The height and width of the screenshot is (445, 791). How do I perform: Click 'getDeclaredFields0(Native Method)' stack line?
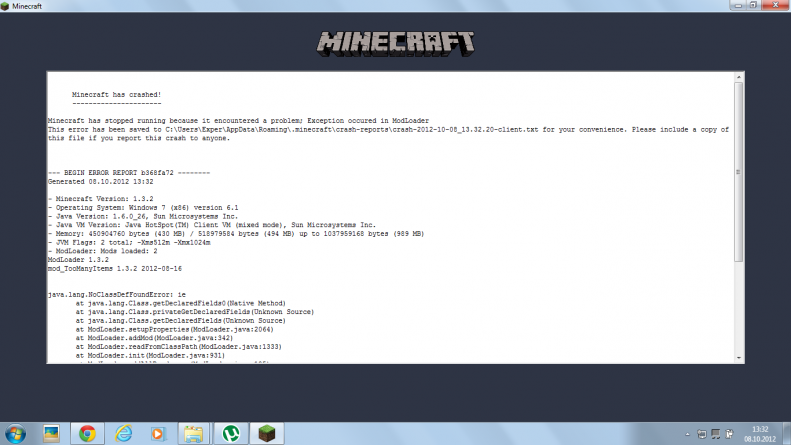[181, 303]
